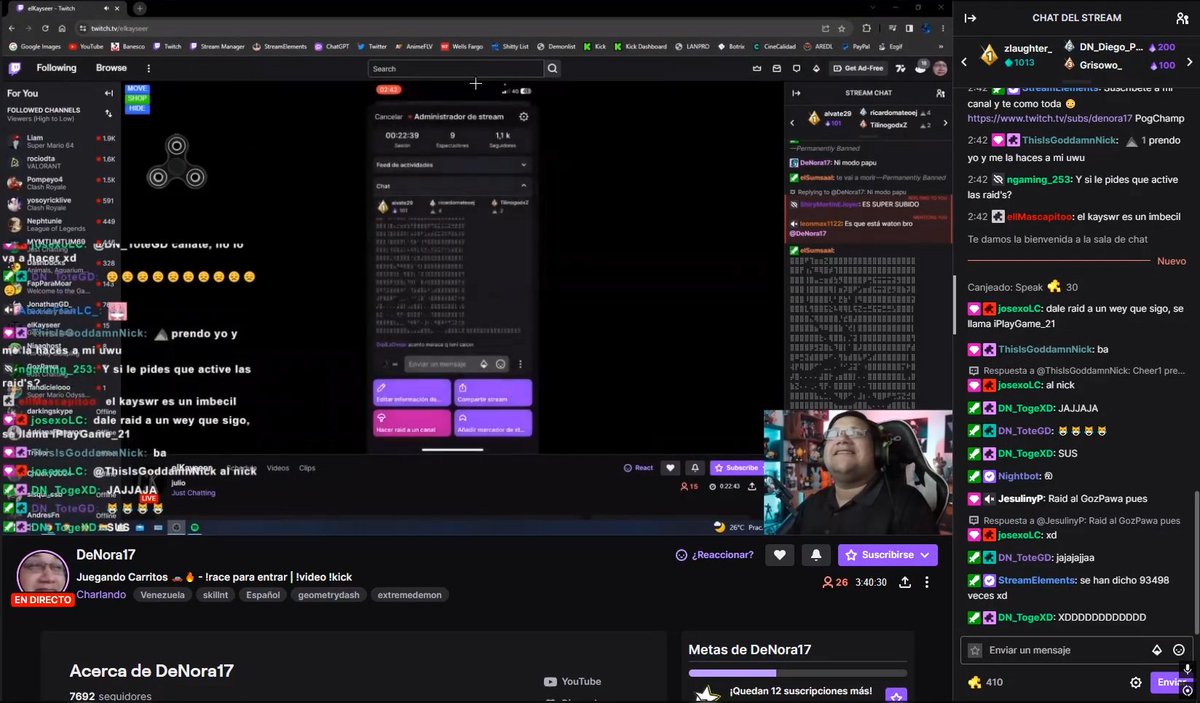Click the Español tag

click(263, 595)
